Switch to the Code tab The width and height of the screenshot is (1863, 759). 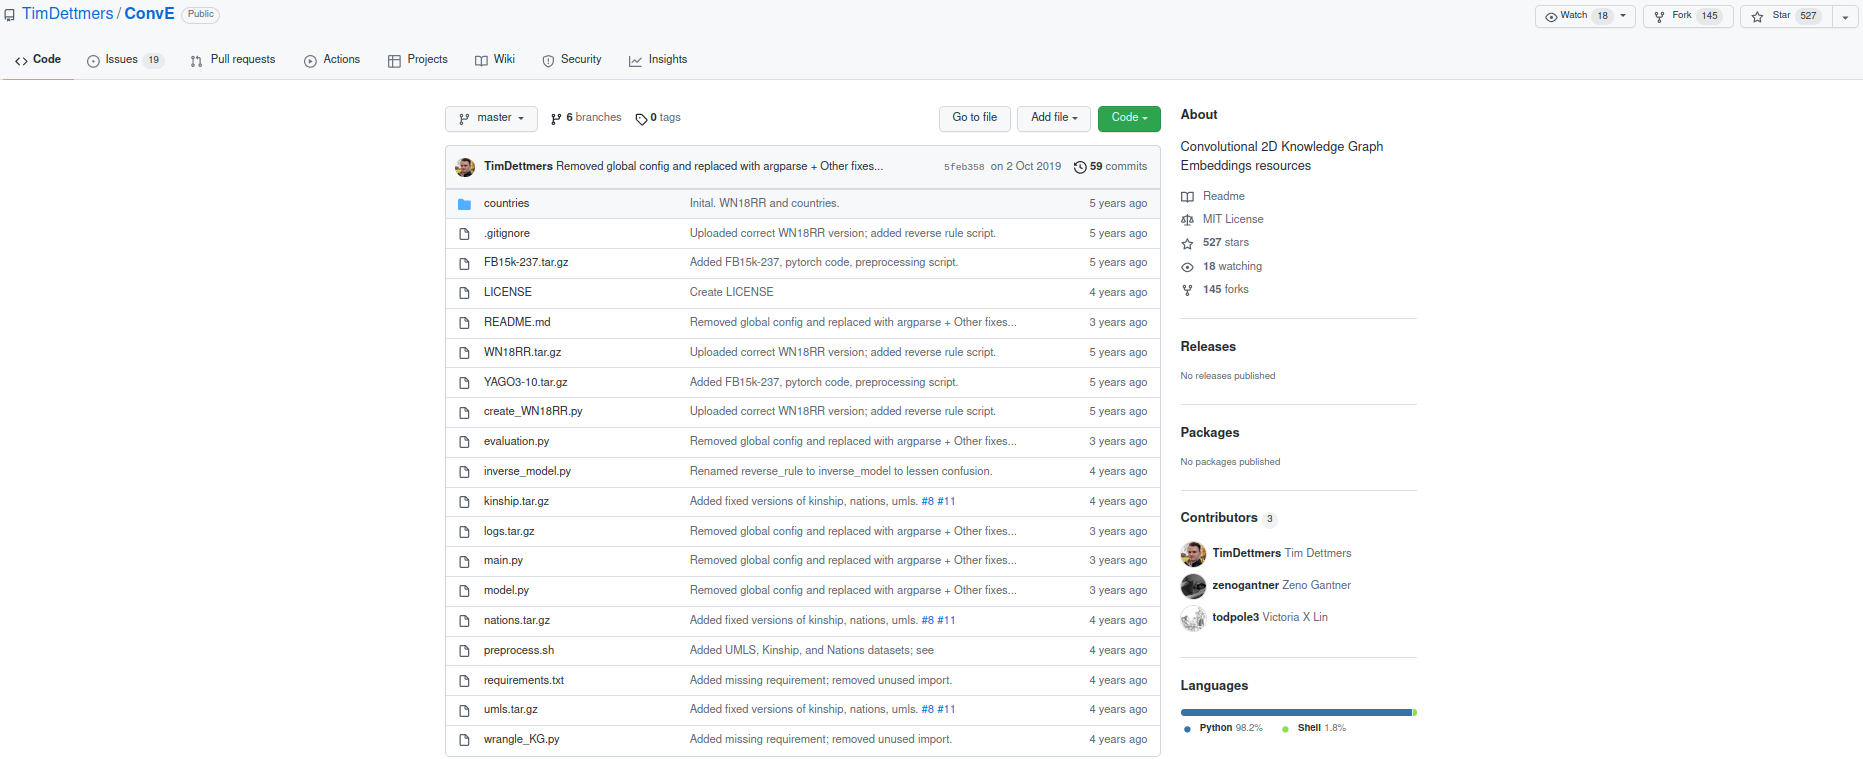[x=38, y=60]
